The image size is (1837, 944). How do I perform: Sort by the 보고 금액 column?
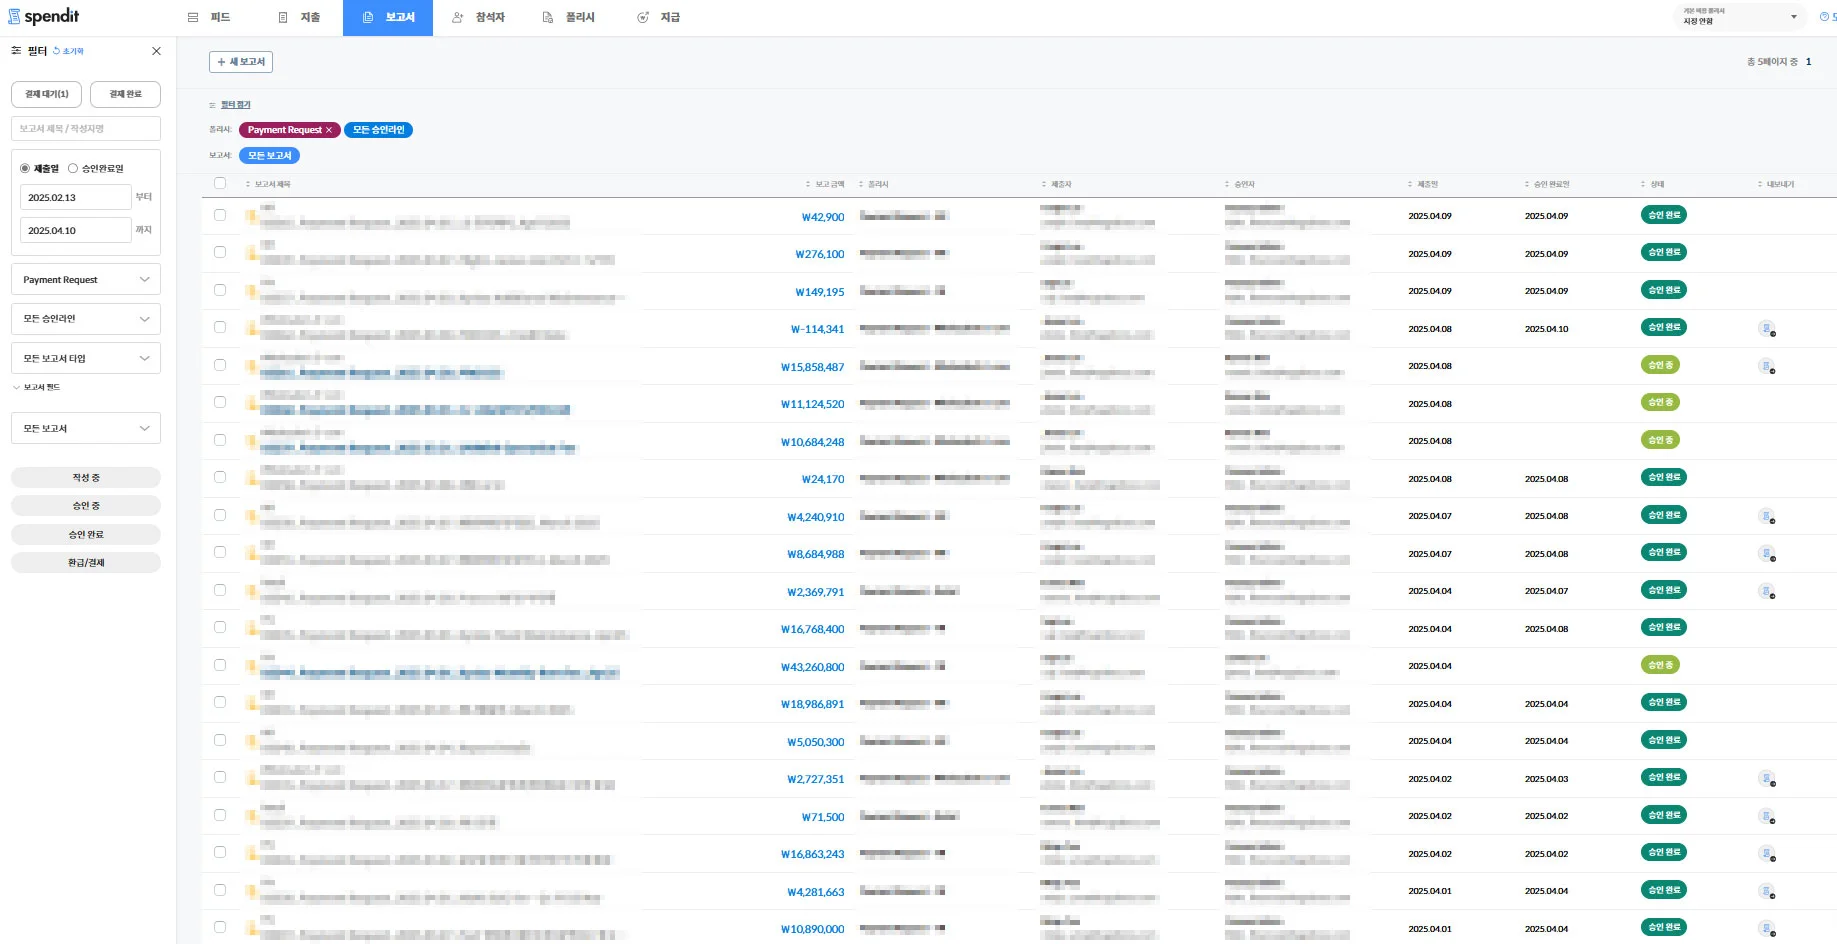(828, 185)
